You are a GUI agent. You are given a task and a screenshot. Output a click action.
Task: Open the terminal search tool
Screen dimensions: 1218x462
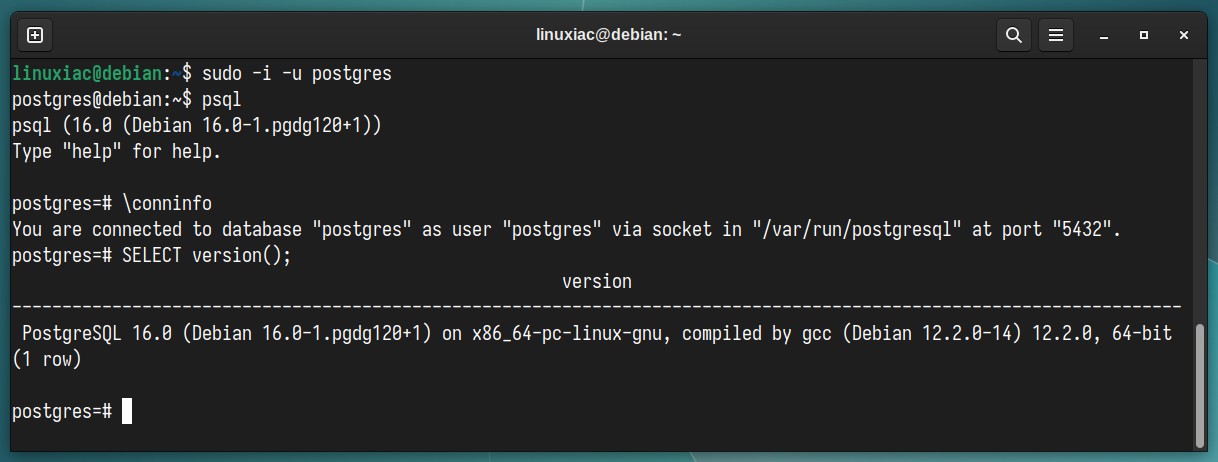1013,35
